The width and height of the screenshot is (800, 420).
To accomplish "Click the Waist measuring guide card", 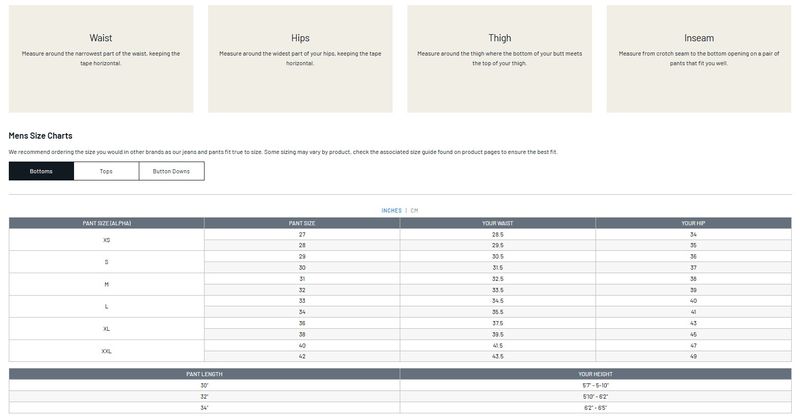I will 101,58.
